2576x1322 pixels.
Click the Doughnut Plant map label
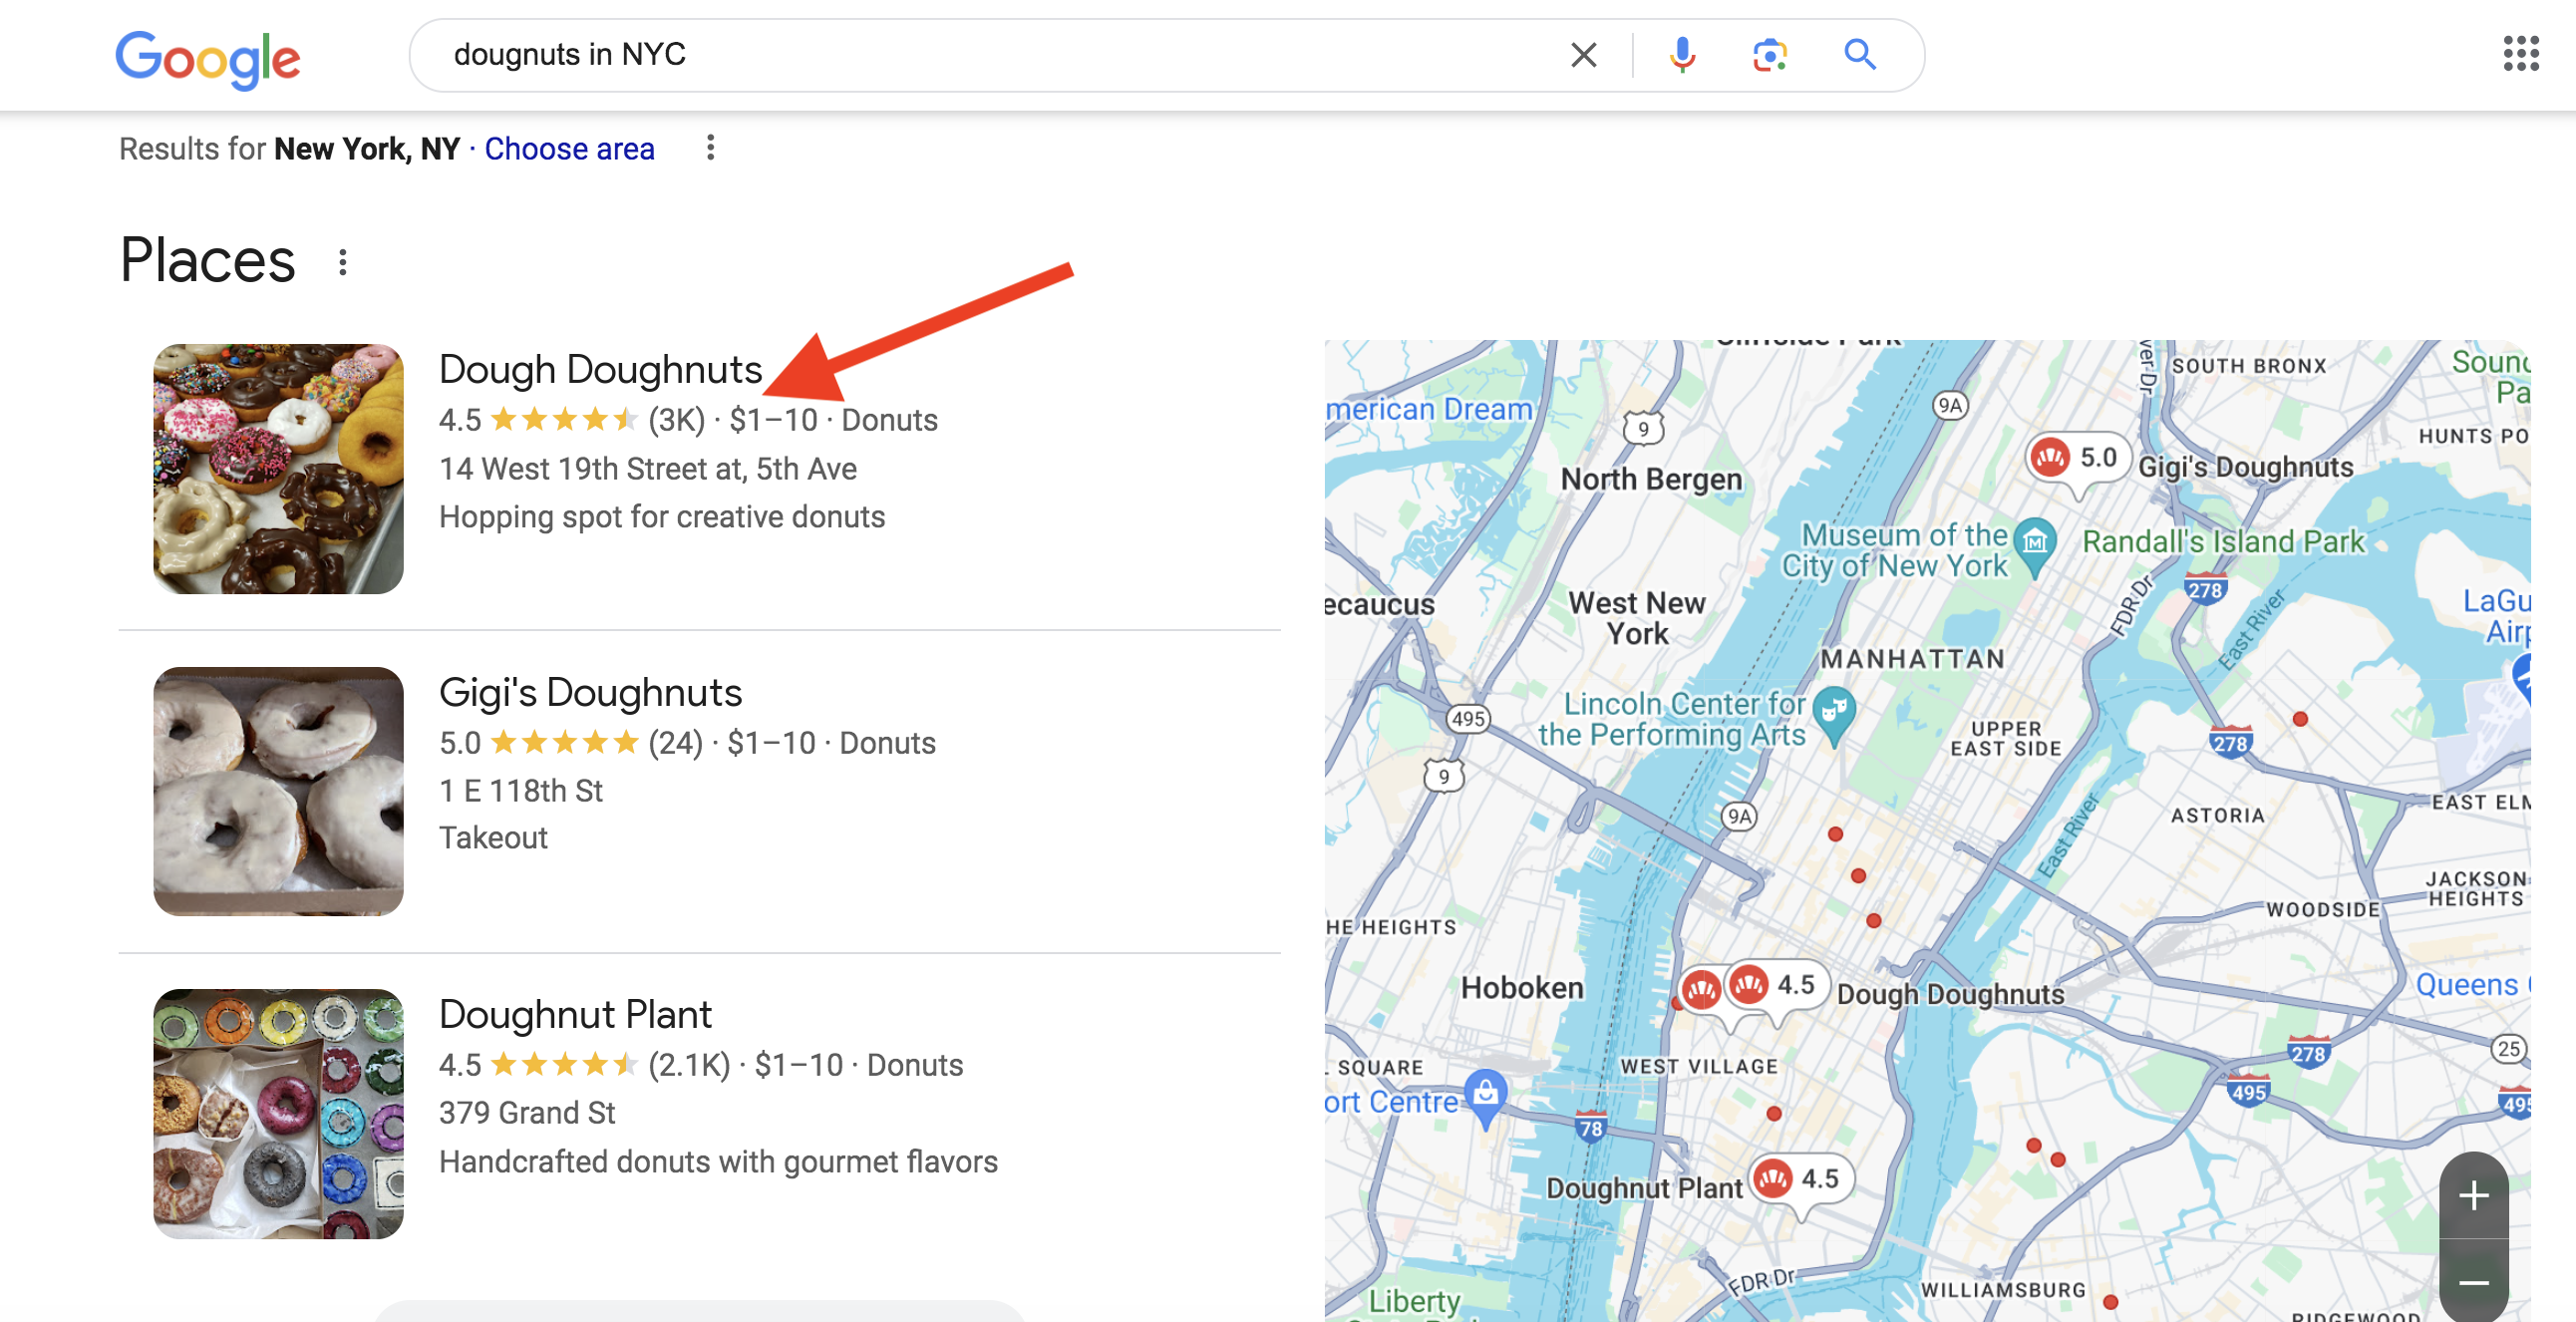(1644, 1188)
